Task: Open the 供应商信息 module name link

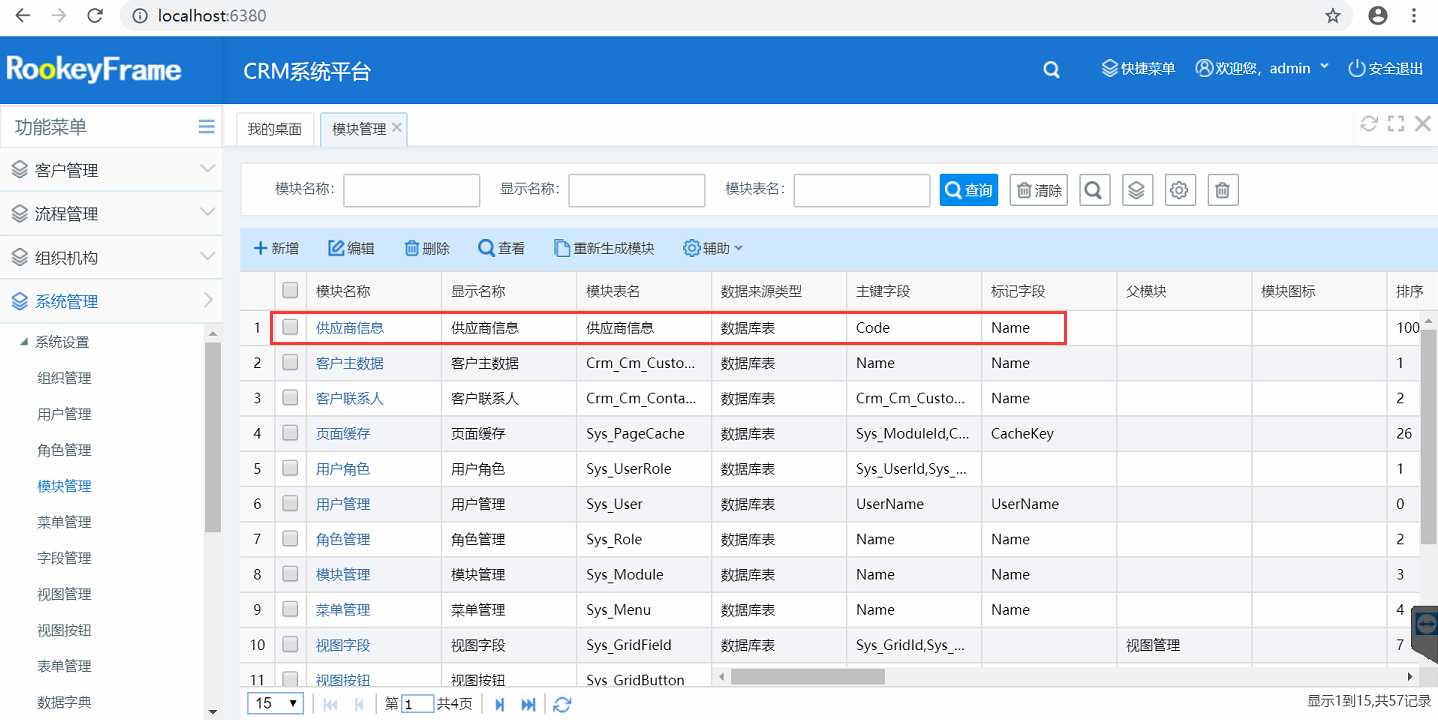Action: pos(350,327)
